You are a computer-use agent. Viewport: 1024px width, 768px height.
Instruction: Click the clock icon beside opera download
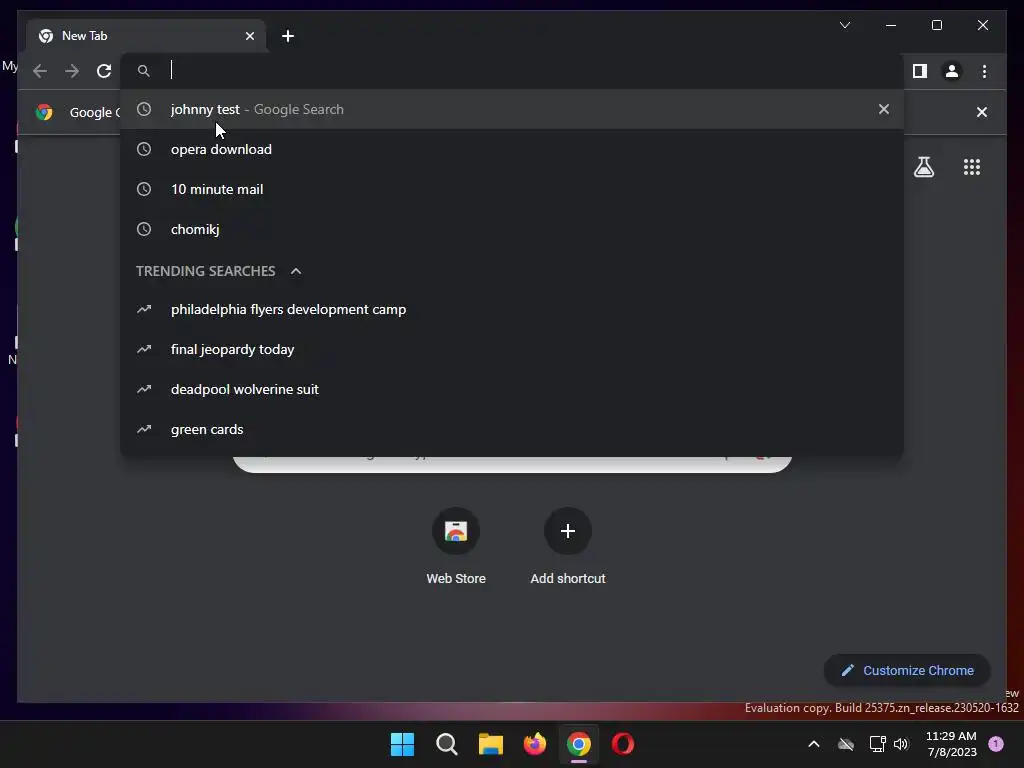(144, 149)
